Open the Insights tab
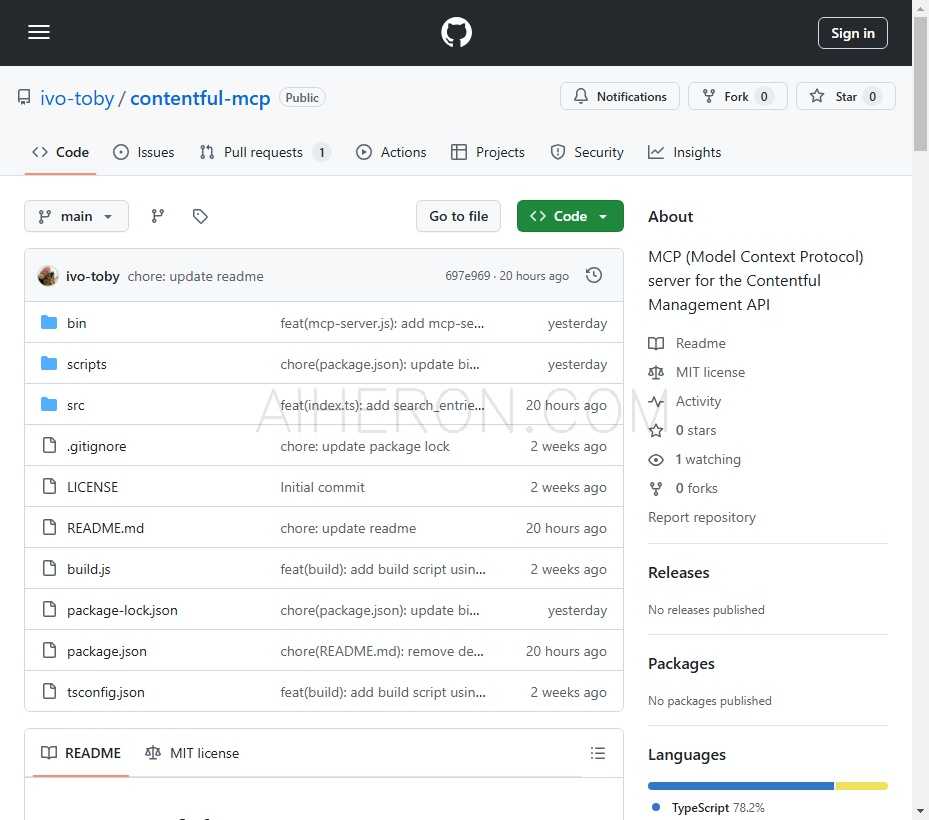The height and width of the screenshot is (820, 929). click(x=685, y=152)
